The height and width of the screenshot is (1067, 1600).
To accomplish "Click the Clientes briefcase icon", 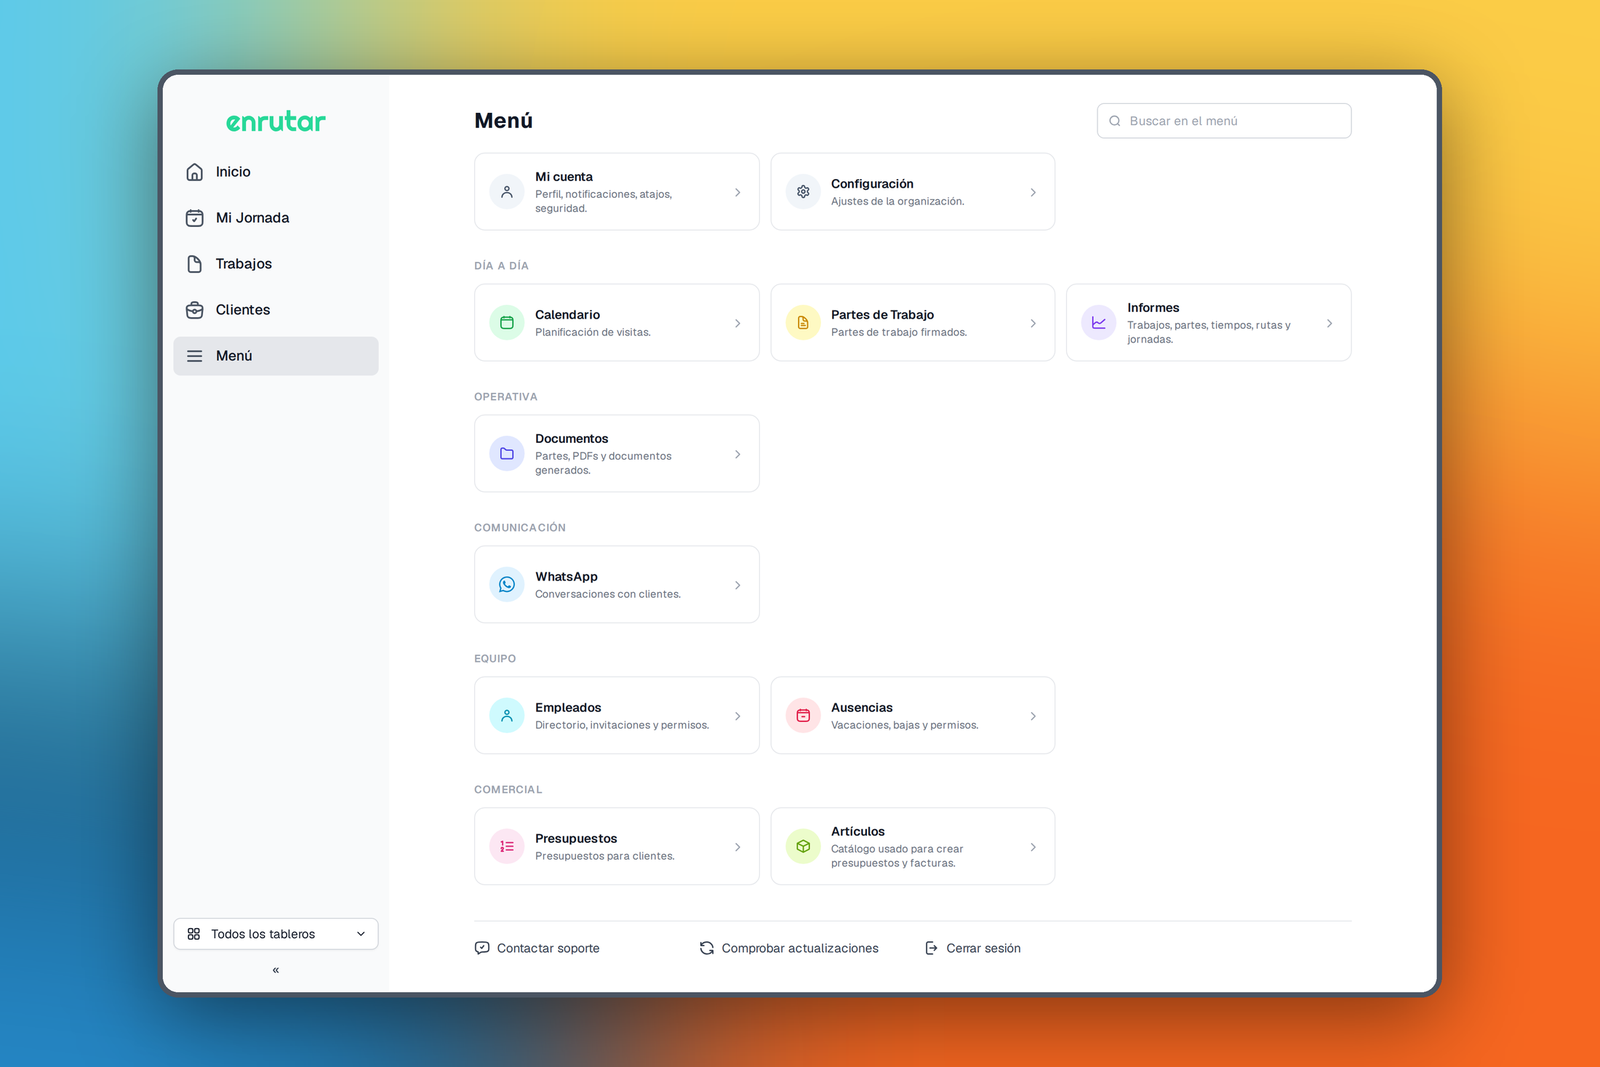I will 195,310.
